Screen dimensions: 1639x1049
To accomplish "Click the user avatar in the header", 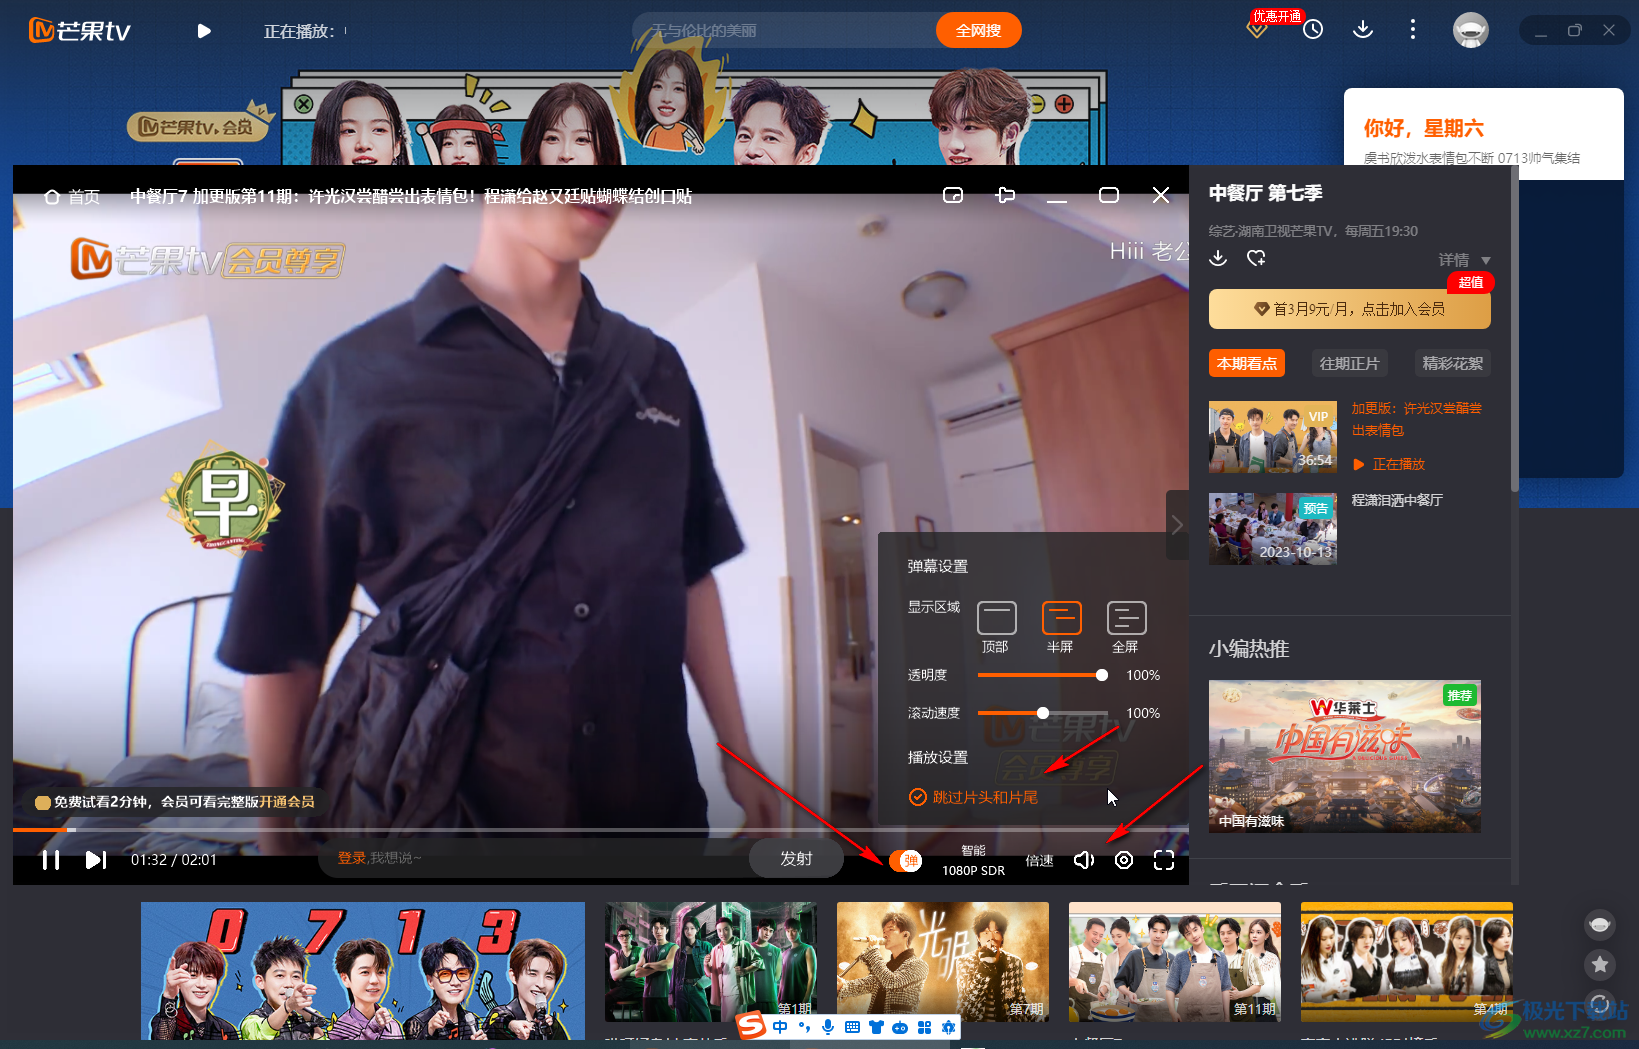I will pos(1471,30).
